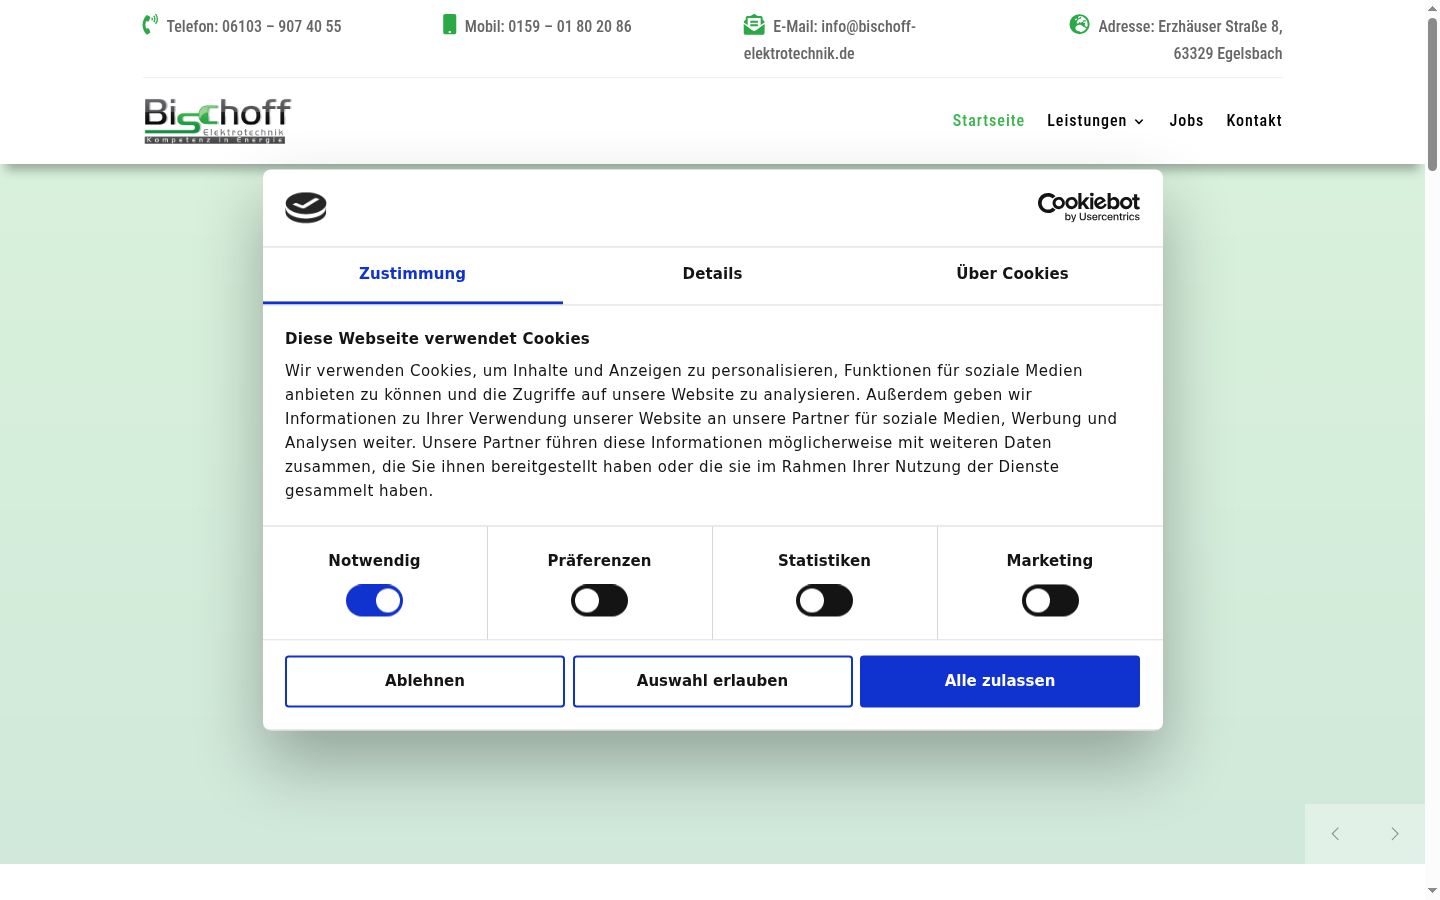Click the Marketing label
Image resolution: width=1440 pixels, height=900 pixels.
click(1050, 561)
